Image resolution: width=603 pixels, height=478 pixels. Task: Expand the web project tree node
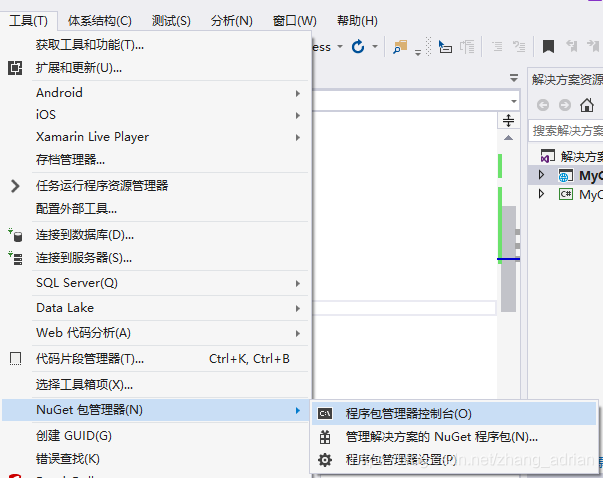pyautogui.click(x=541, y=175)
